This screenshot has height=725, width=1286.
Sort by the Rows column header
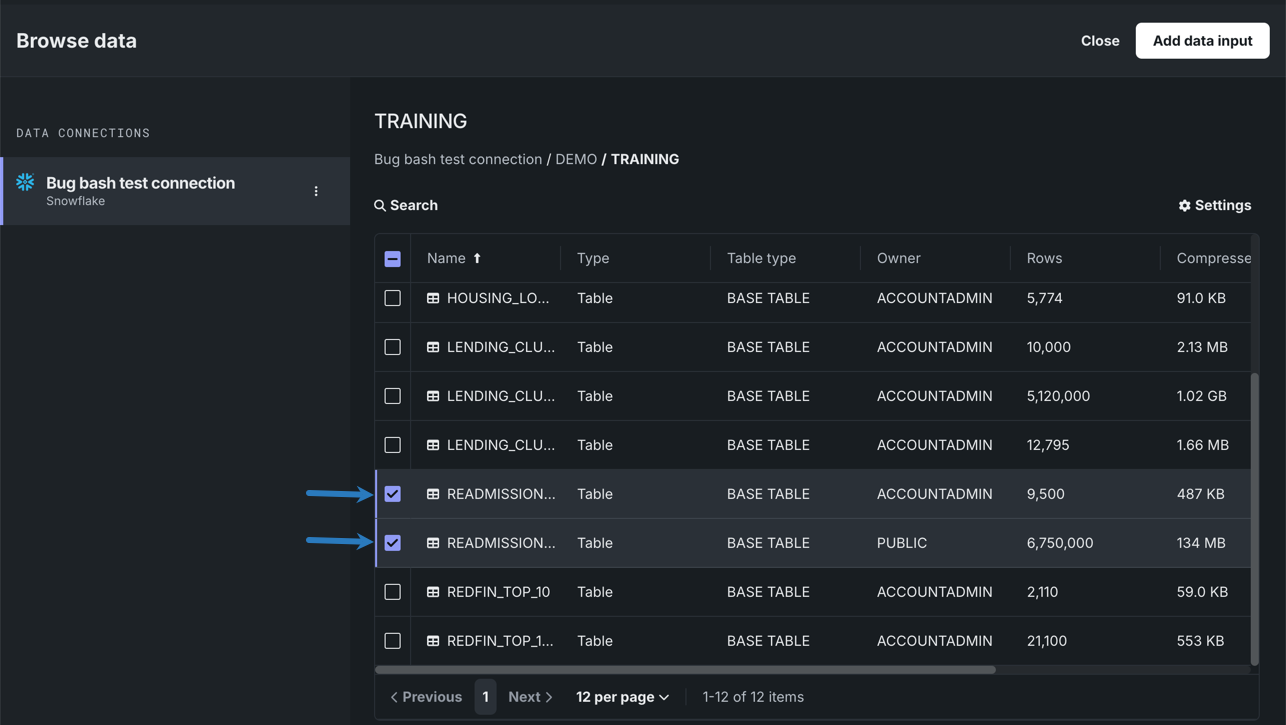coord(1044,258)
